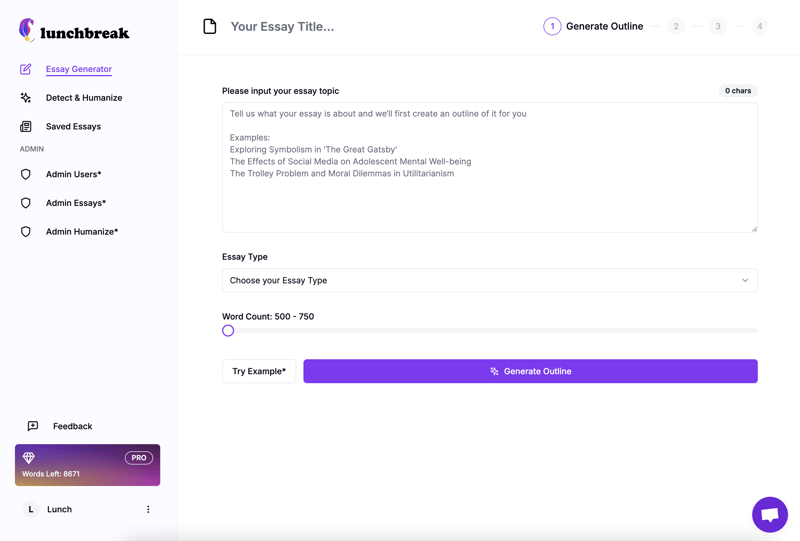Click the Admin Users shield icon
Viewport: 800px width, 541px height.
(26, 174)
